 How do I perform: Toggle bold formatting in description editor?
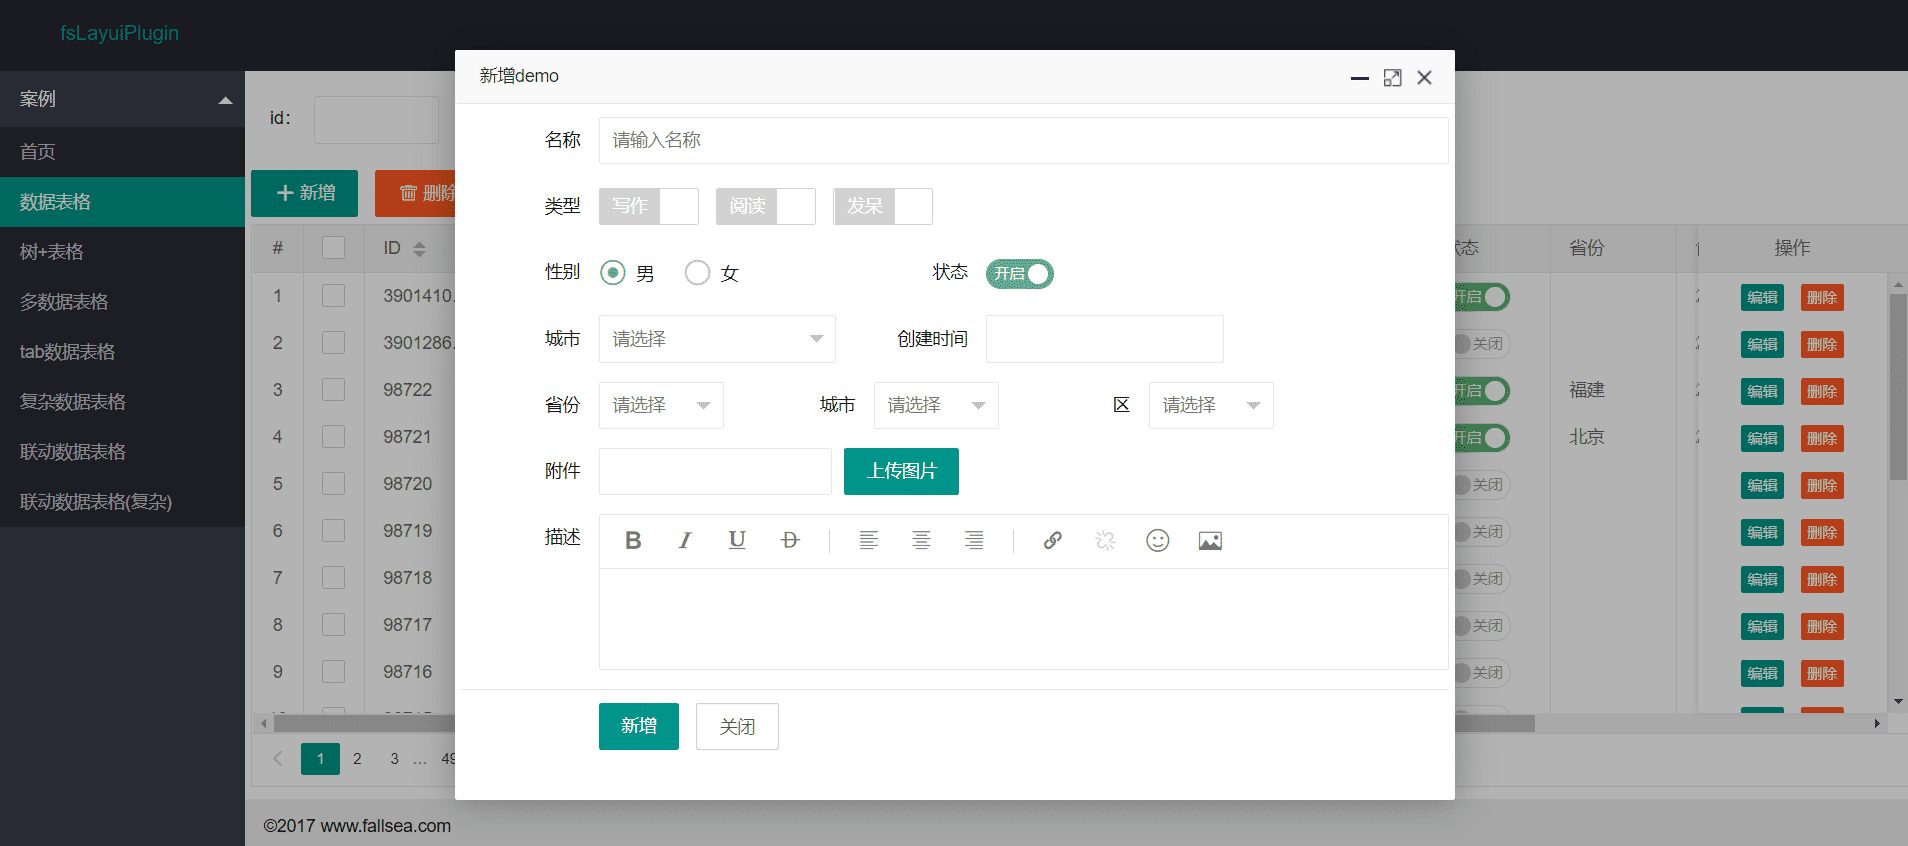coord(633,541)
